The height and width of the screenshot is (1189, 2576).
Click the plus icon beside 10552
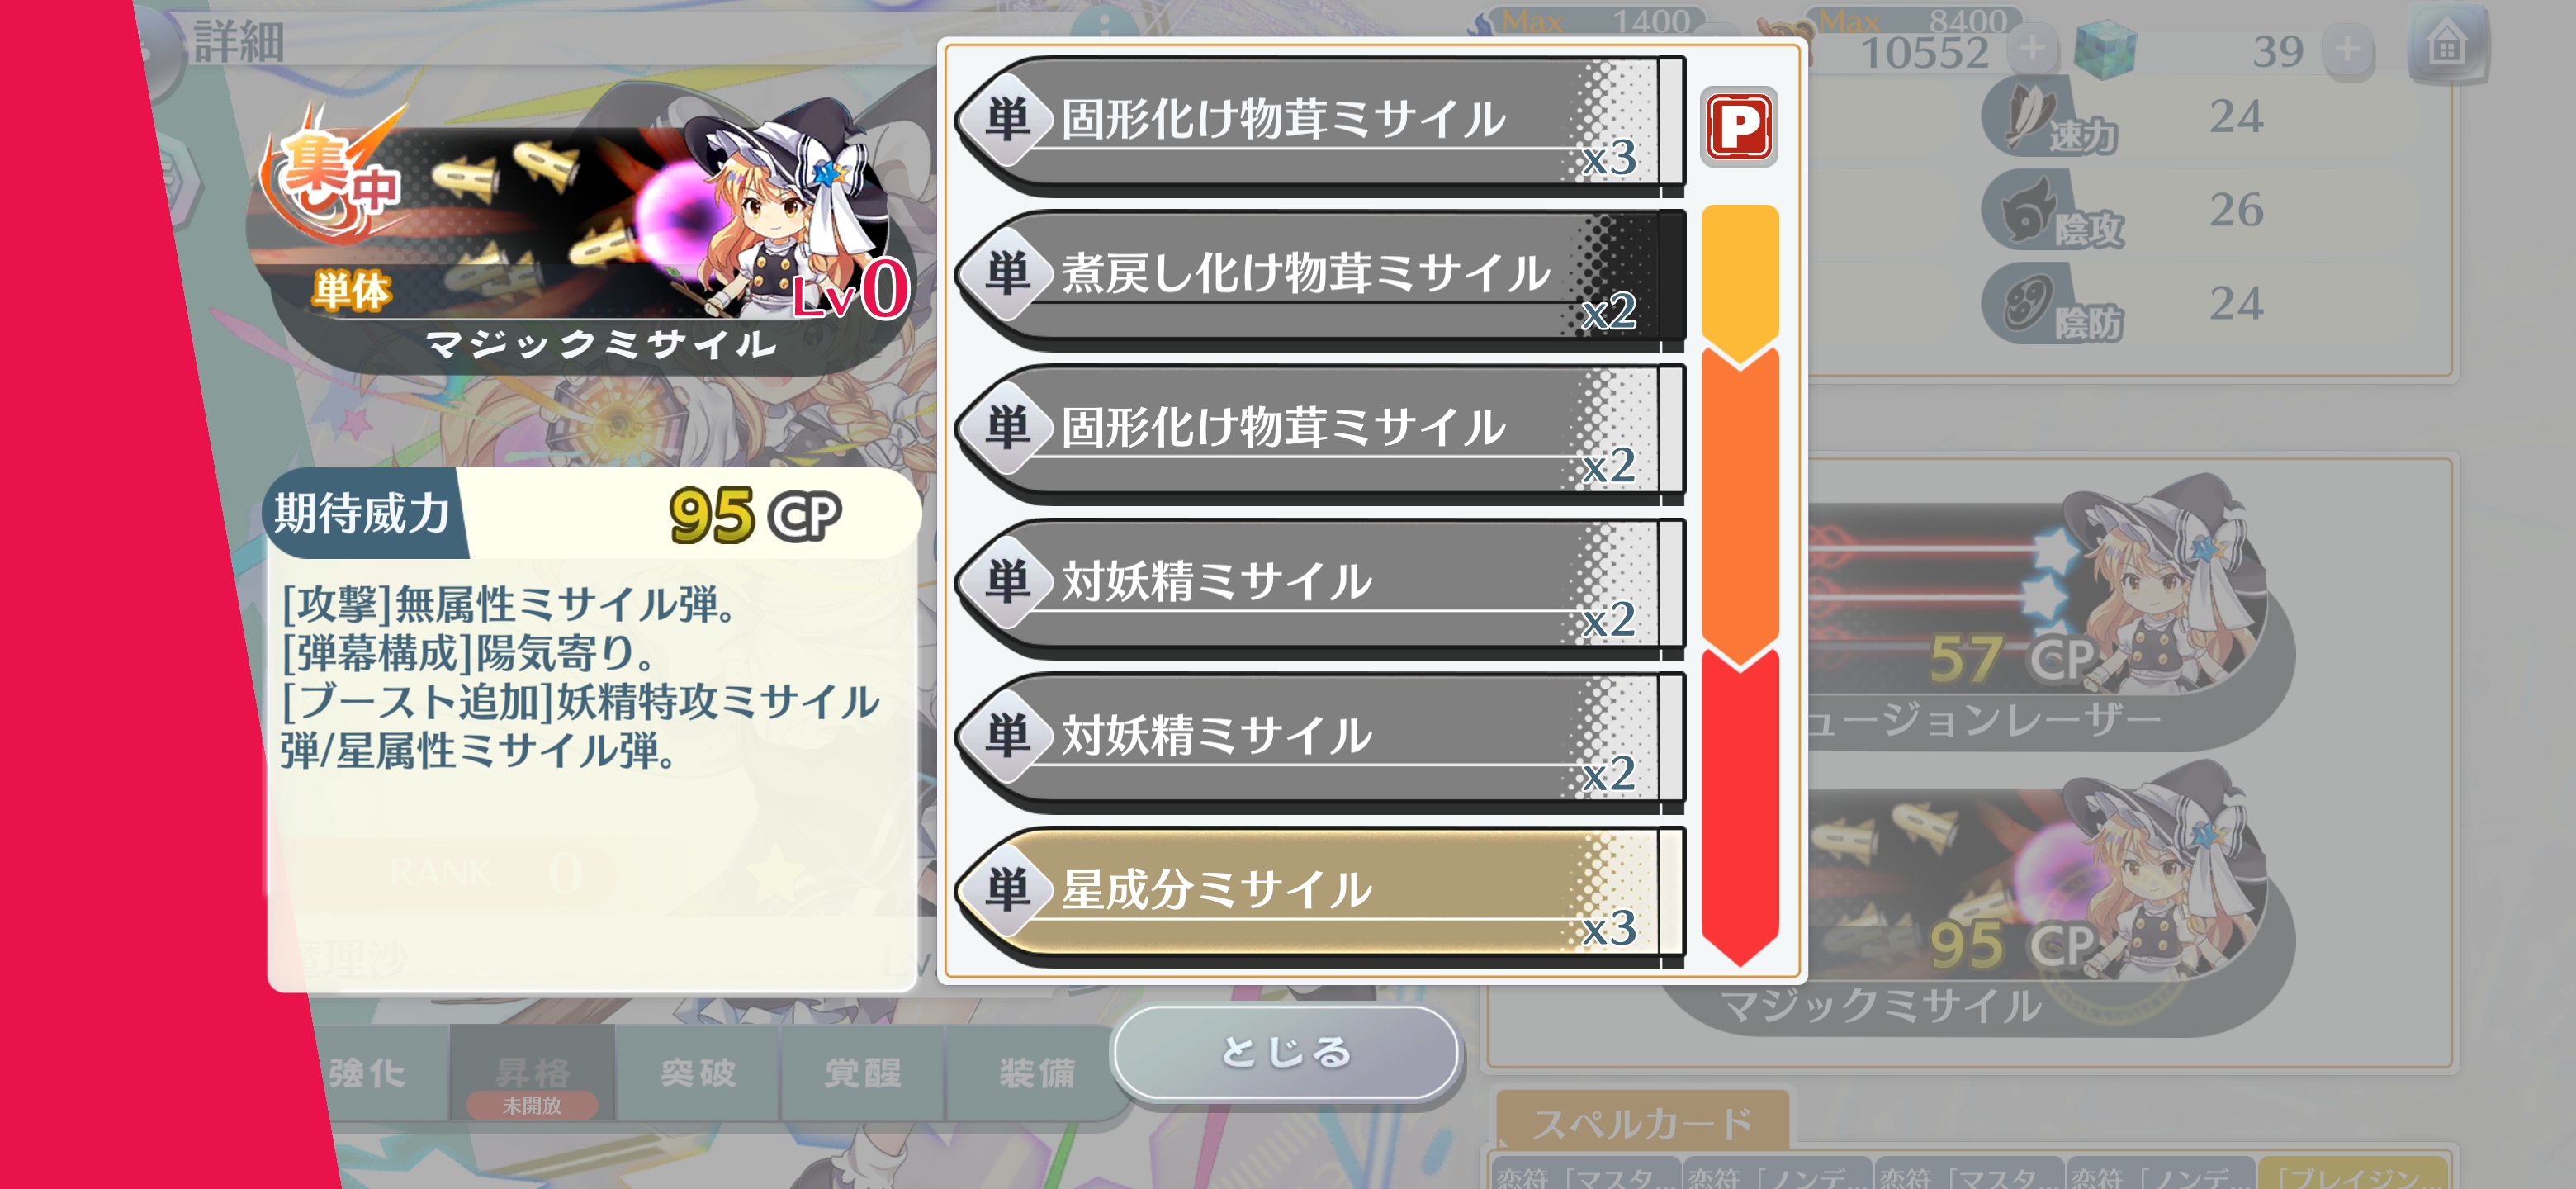pyautogui.click(x=2031, y=48)
